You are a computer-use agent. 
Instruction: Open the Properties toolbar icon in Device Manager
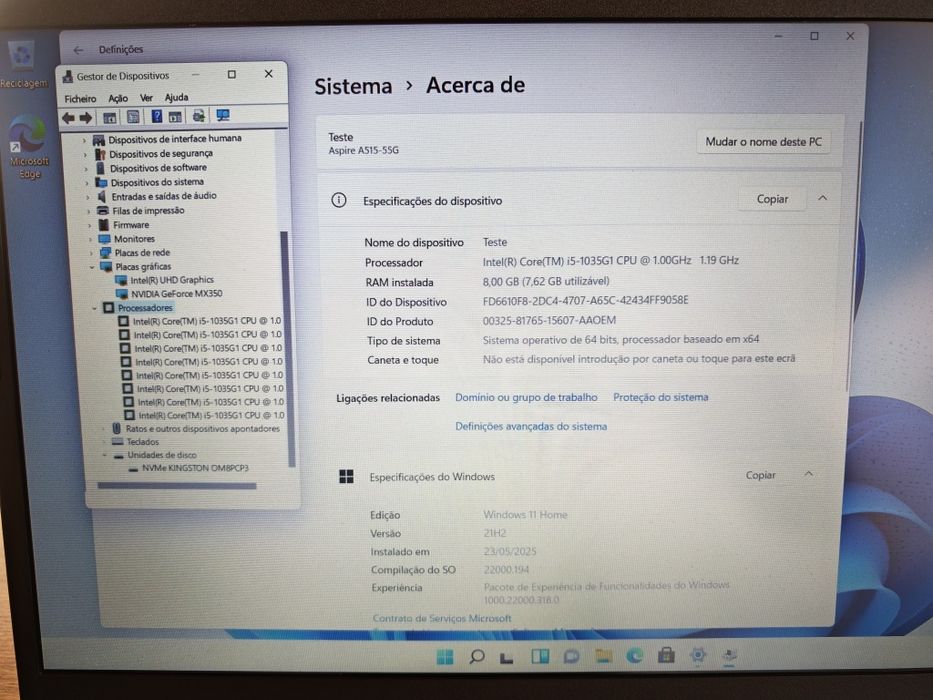click(x=133, y=117)
